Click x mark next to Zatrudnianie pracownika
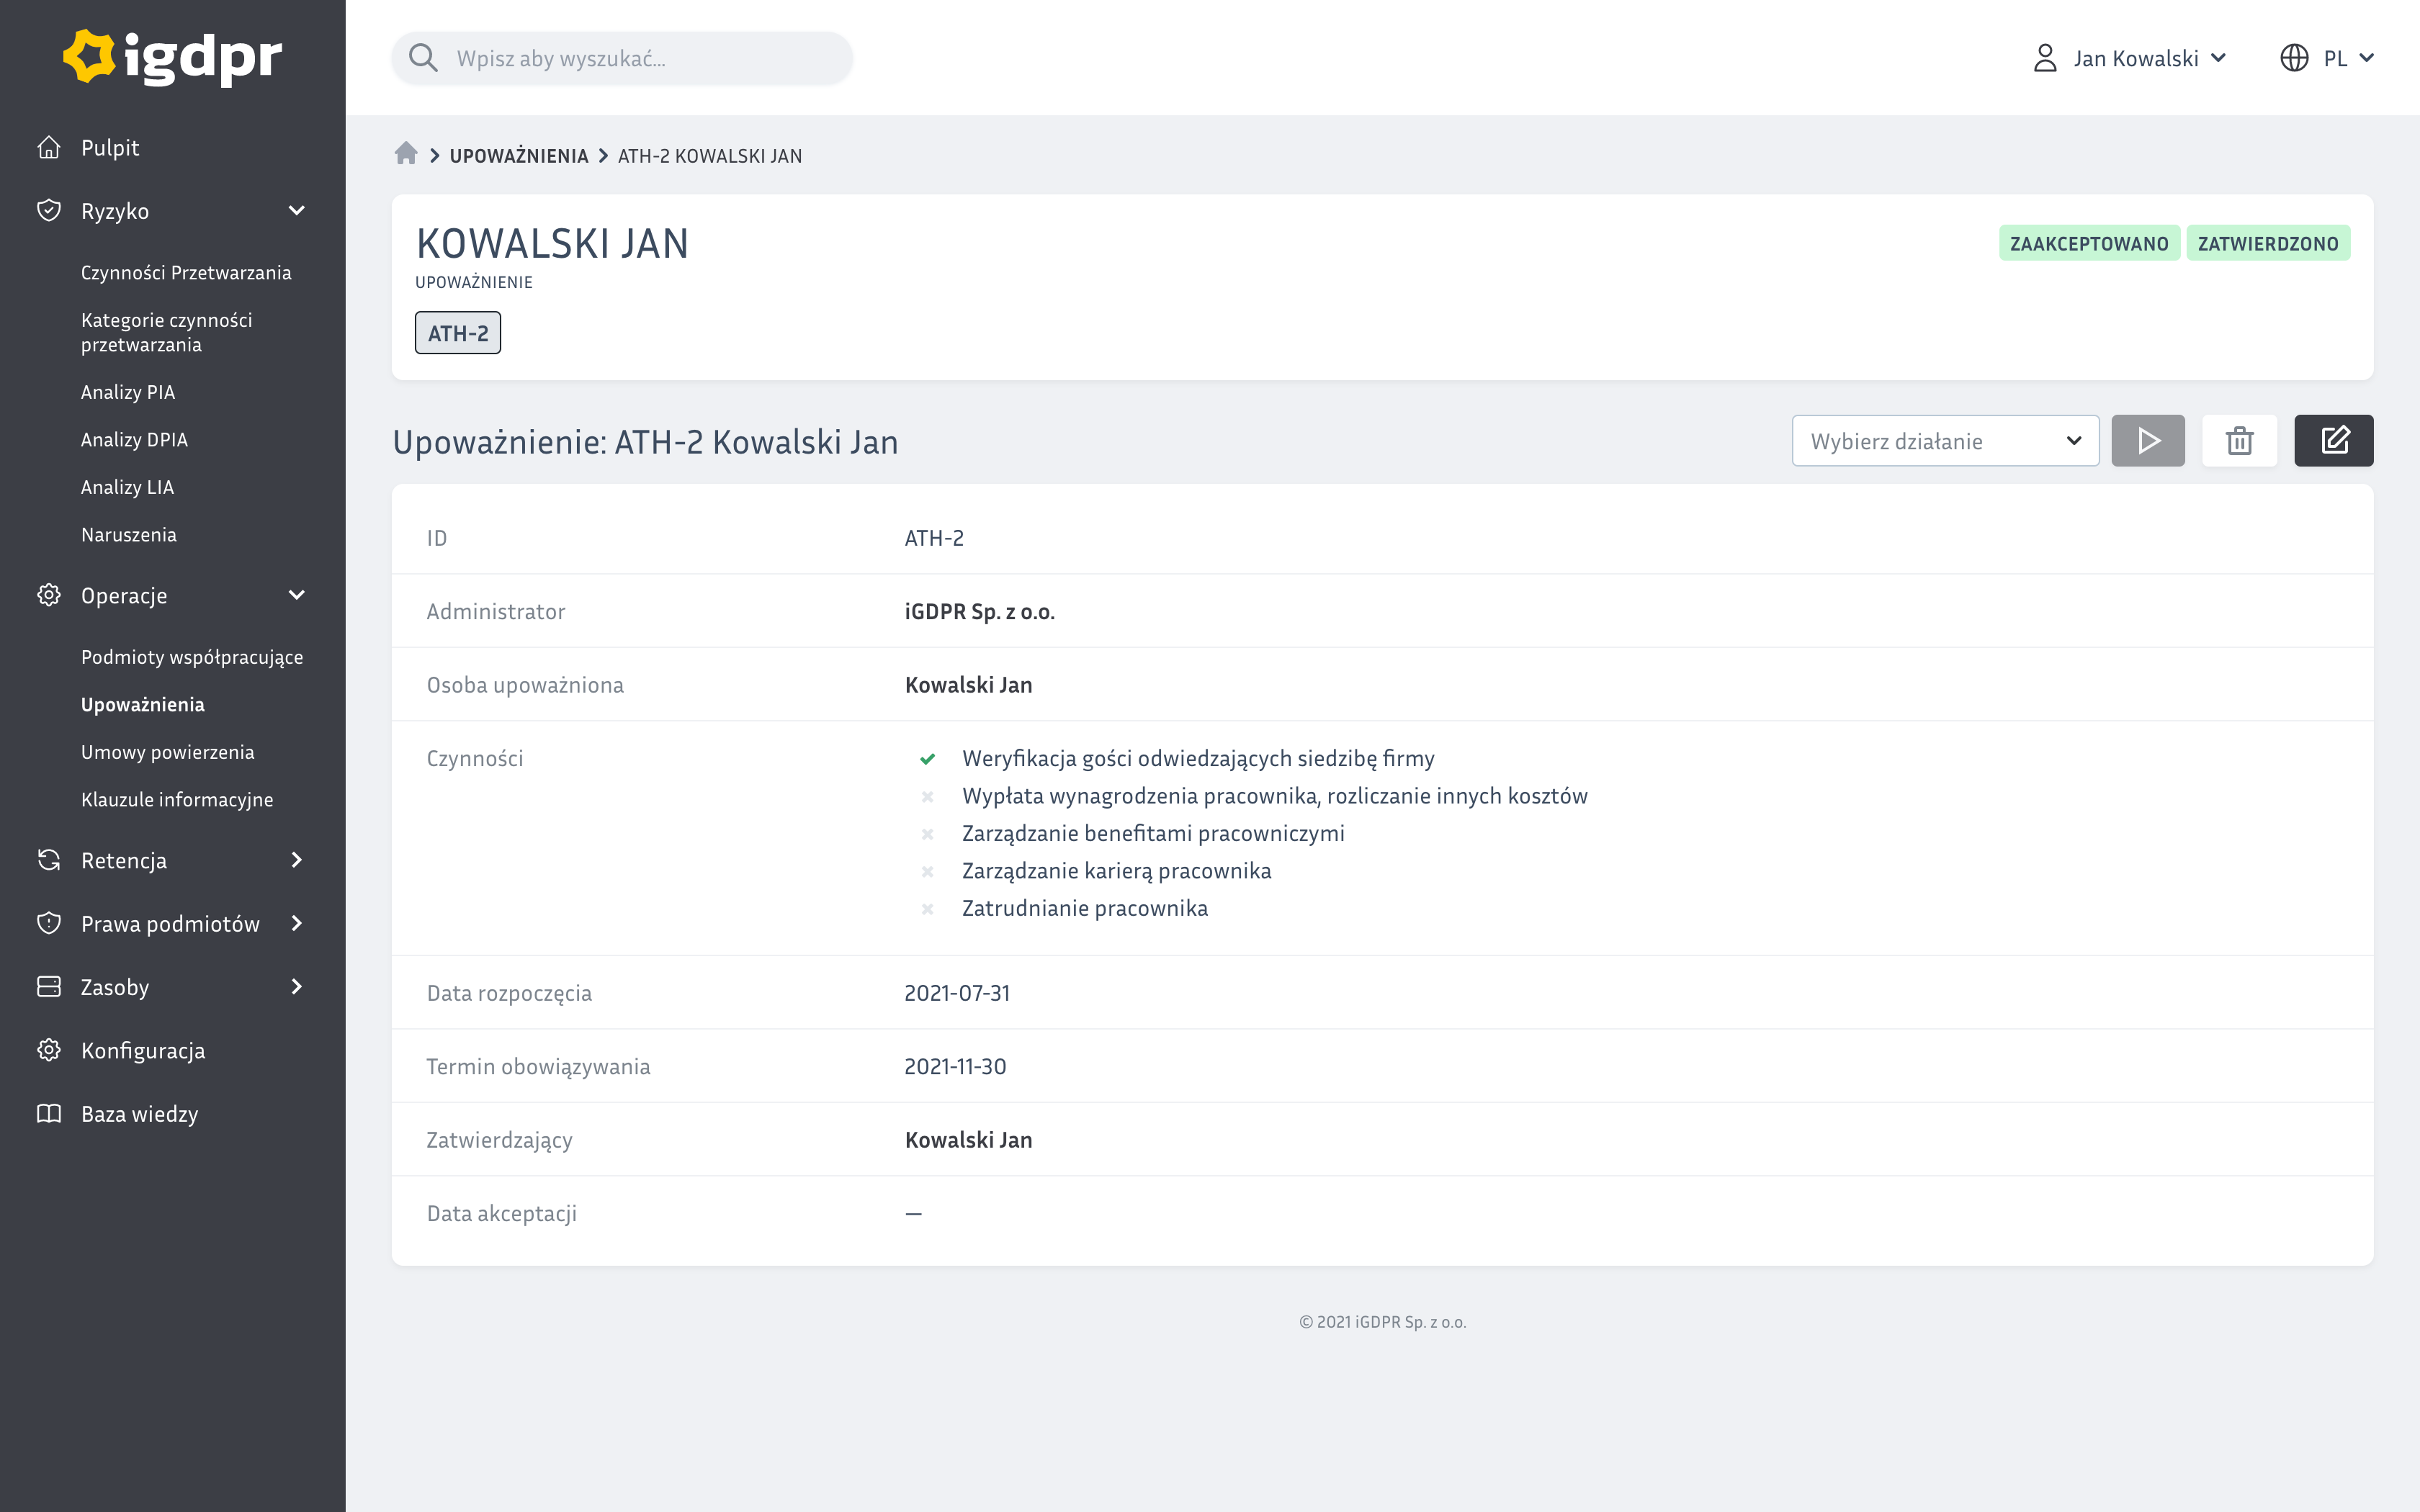The height and width of the screenshot is (1512, 2420). [x=928, y=909]
